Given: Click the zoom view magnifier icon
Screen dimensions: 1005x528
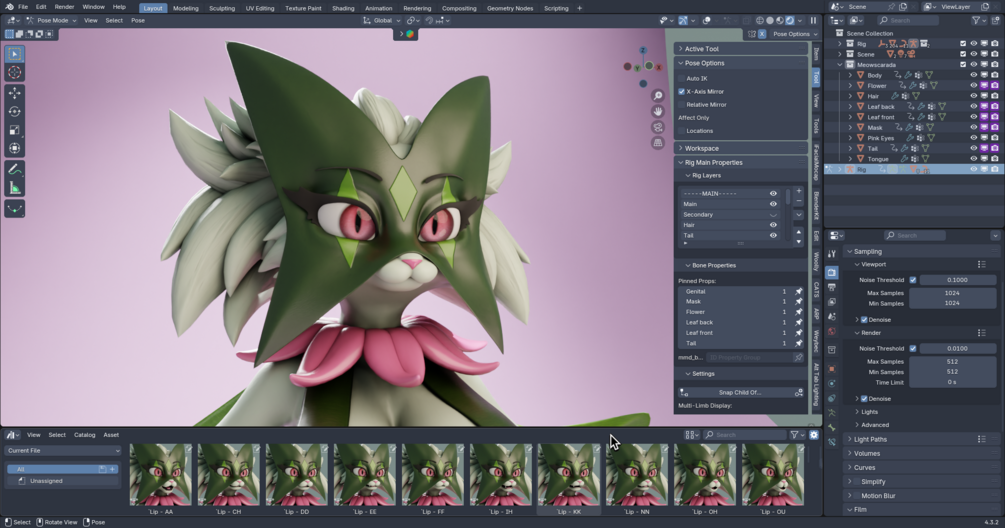Looking at the screenshot, I should [658, 95].
